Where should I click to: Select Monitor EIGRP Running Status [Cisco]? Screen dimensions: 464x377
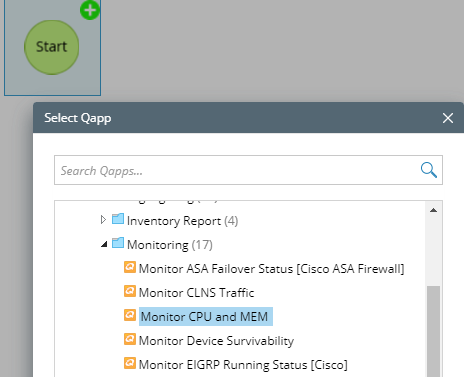(243, 365)
